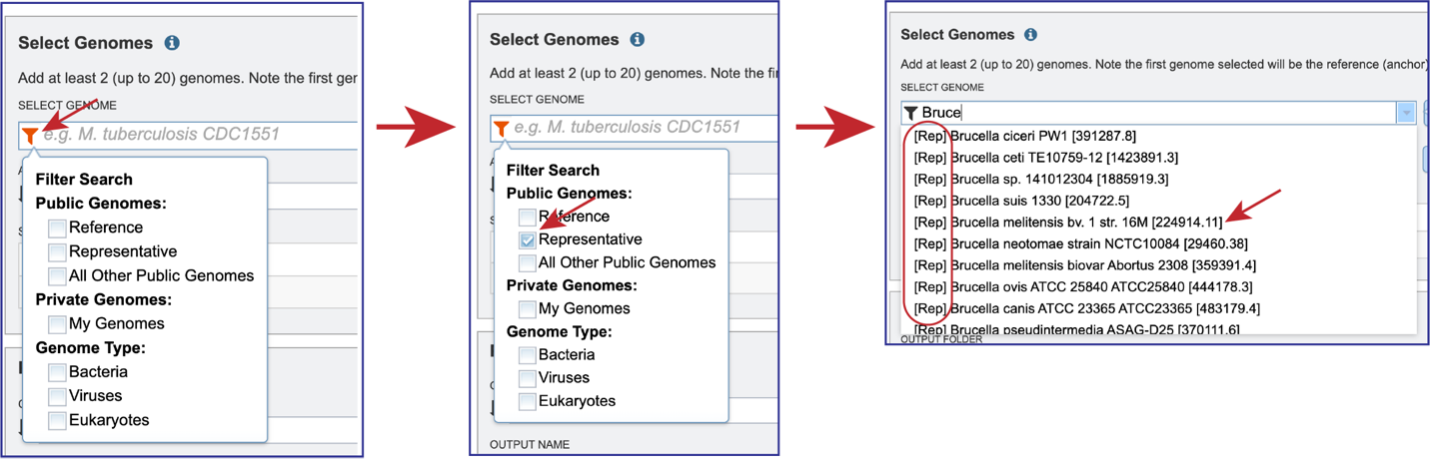Screen dimensions: 1430x461
Task: Tick the Eukaryotes checkbox in the left panel
Action: coord(57,420)
